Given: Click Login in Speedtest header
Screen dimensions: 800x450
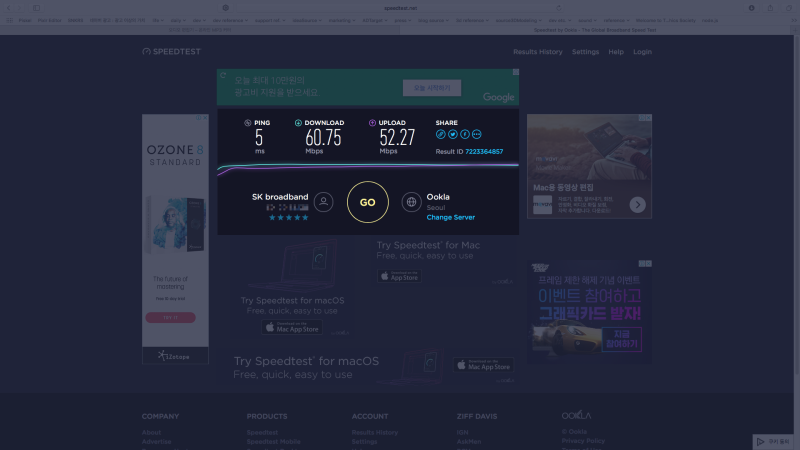Looking at the screenshot, I should [642, 52].
